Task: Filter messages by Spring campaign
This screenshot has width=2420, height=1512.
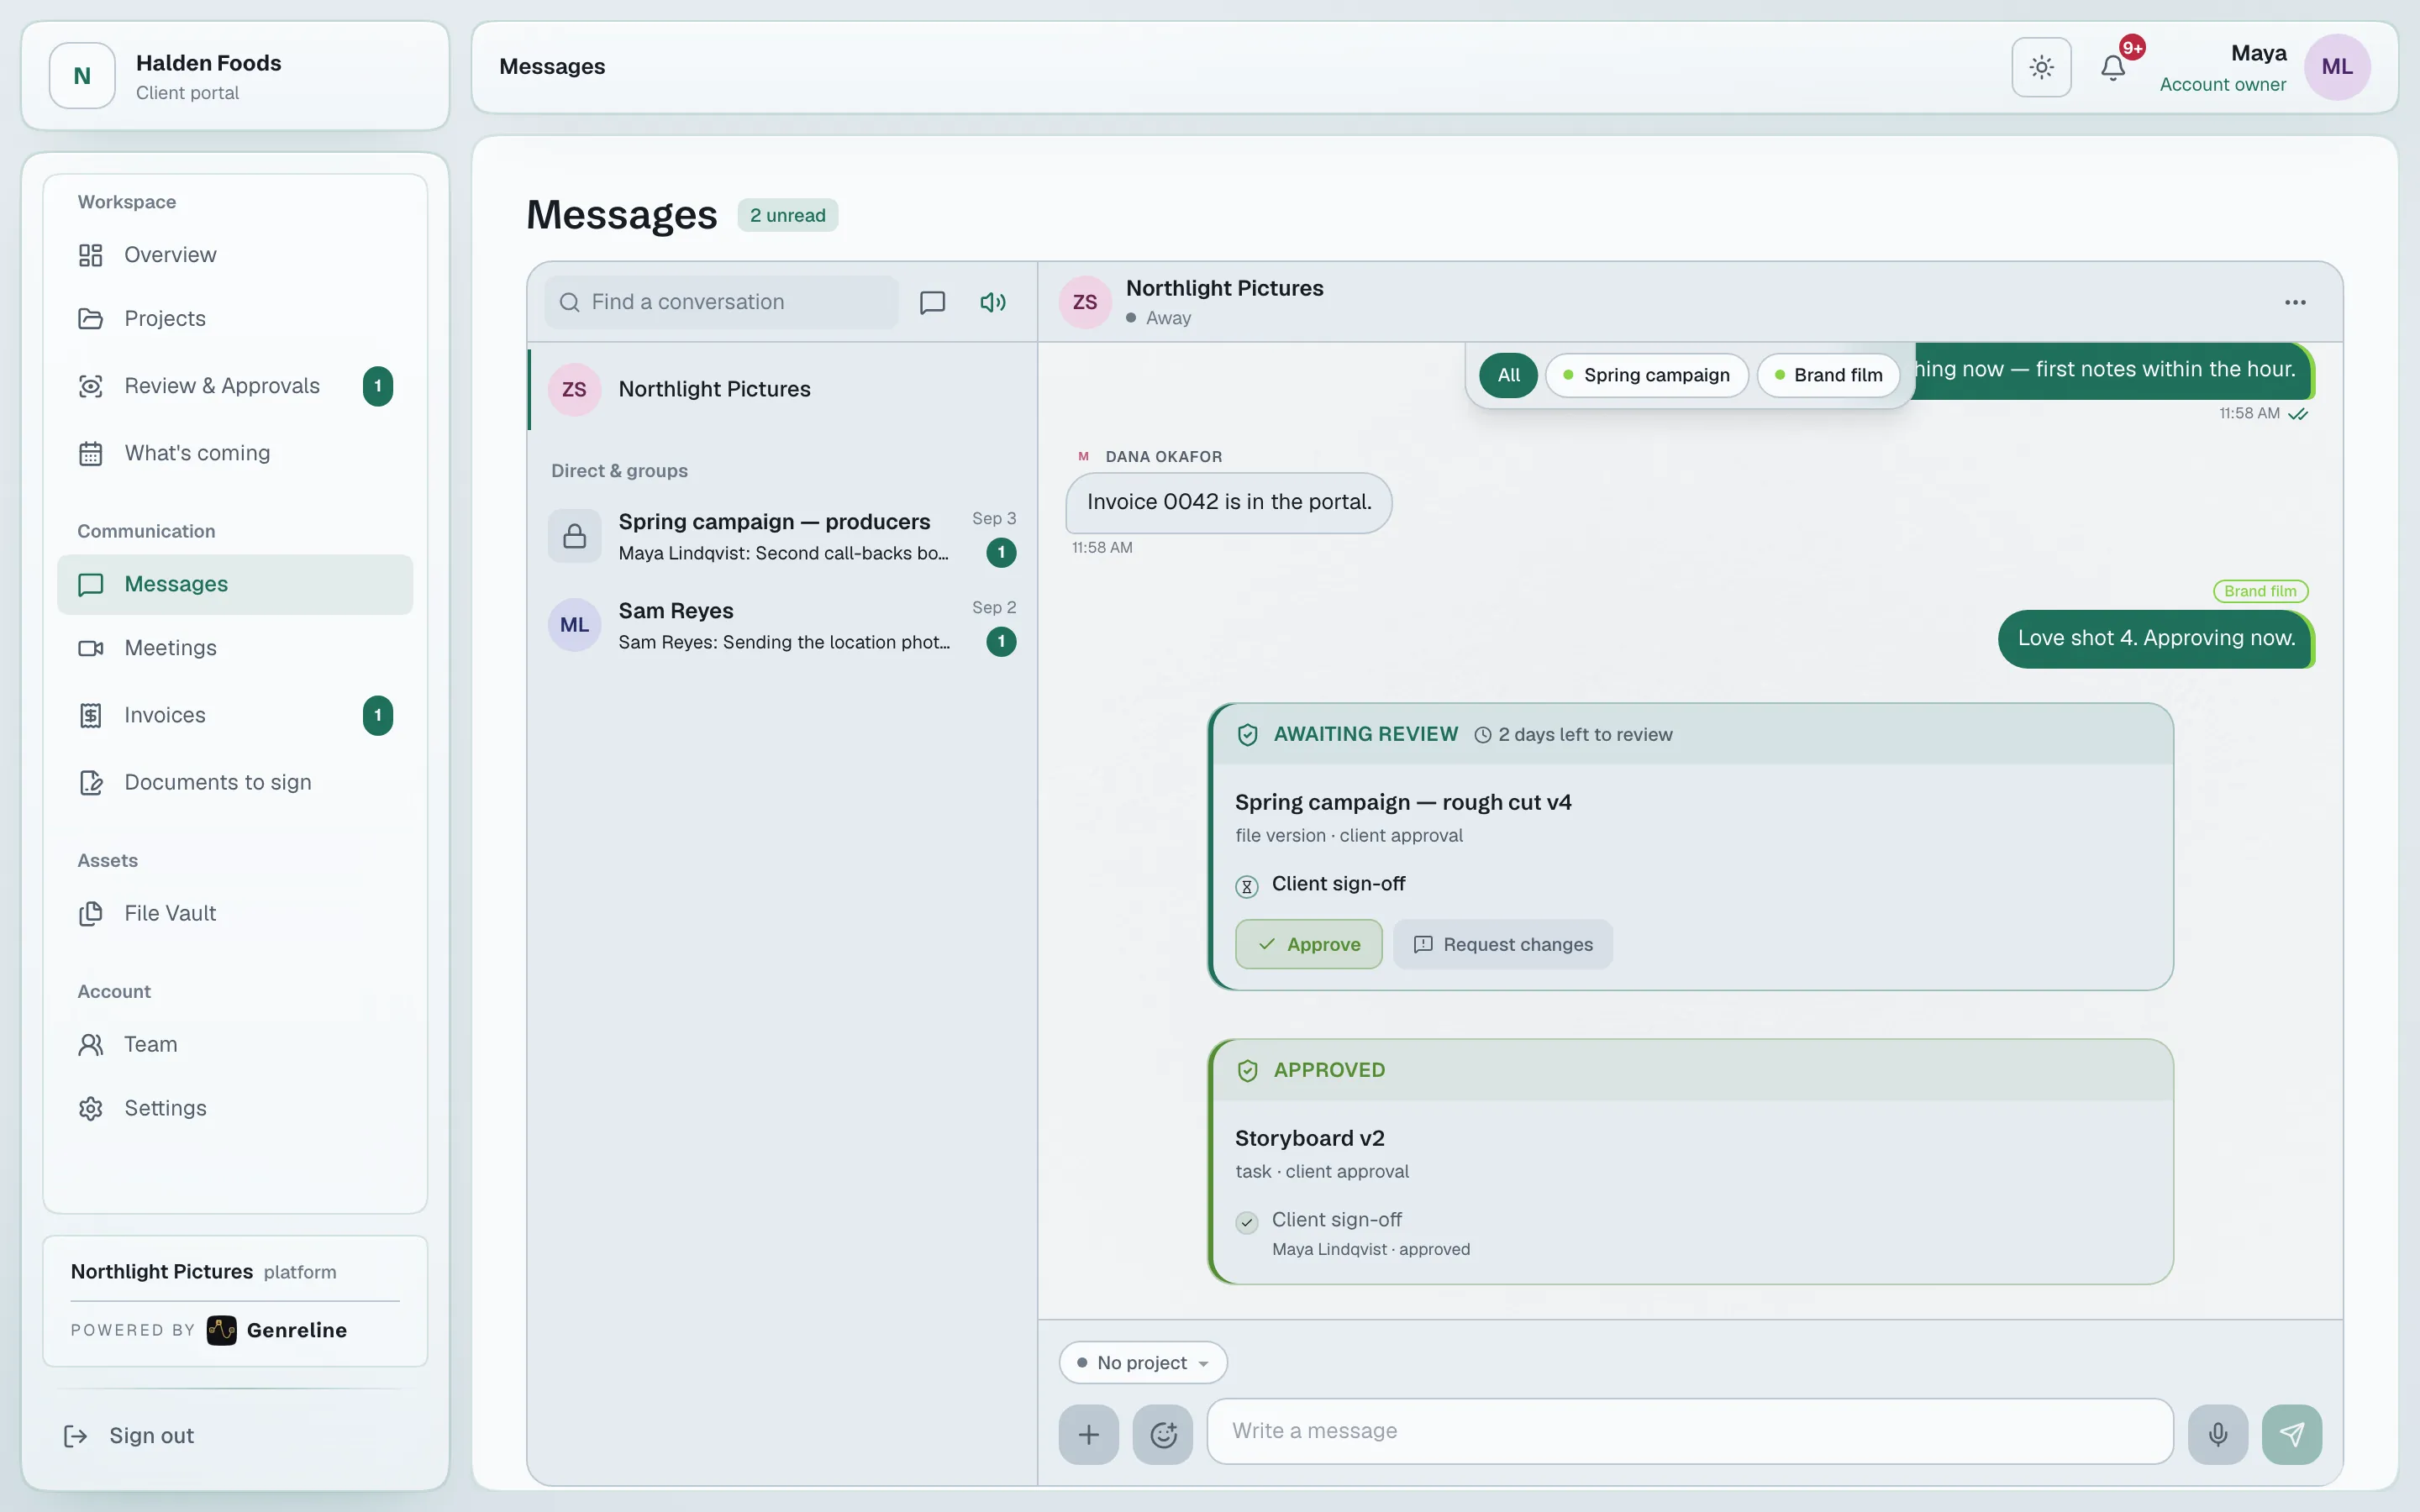Action: 1646,375
